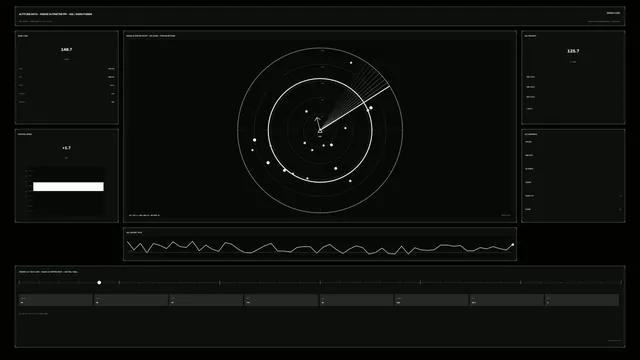Click the bright radar sweep line
Viewport: 640px width, 360px height.
tap(355, 109)
